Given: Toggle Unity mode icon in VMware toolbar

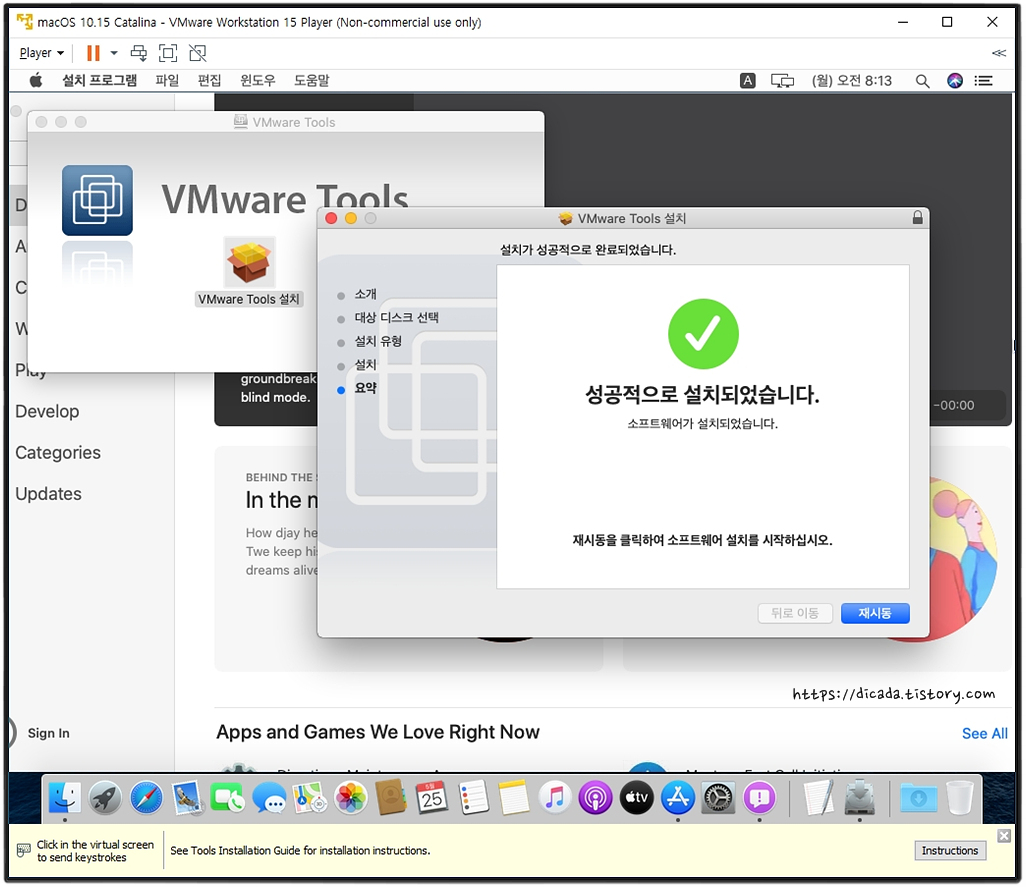Looking at the screenshot, I should tap(198, 53).
